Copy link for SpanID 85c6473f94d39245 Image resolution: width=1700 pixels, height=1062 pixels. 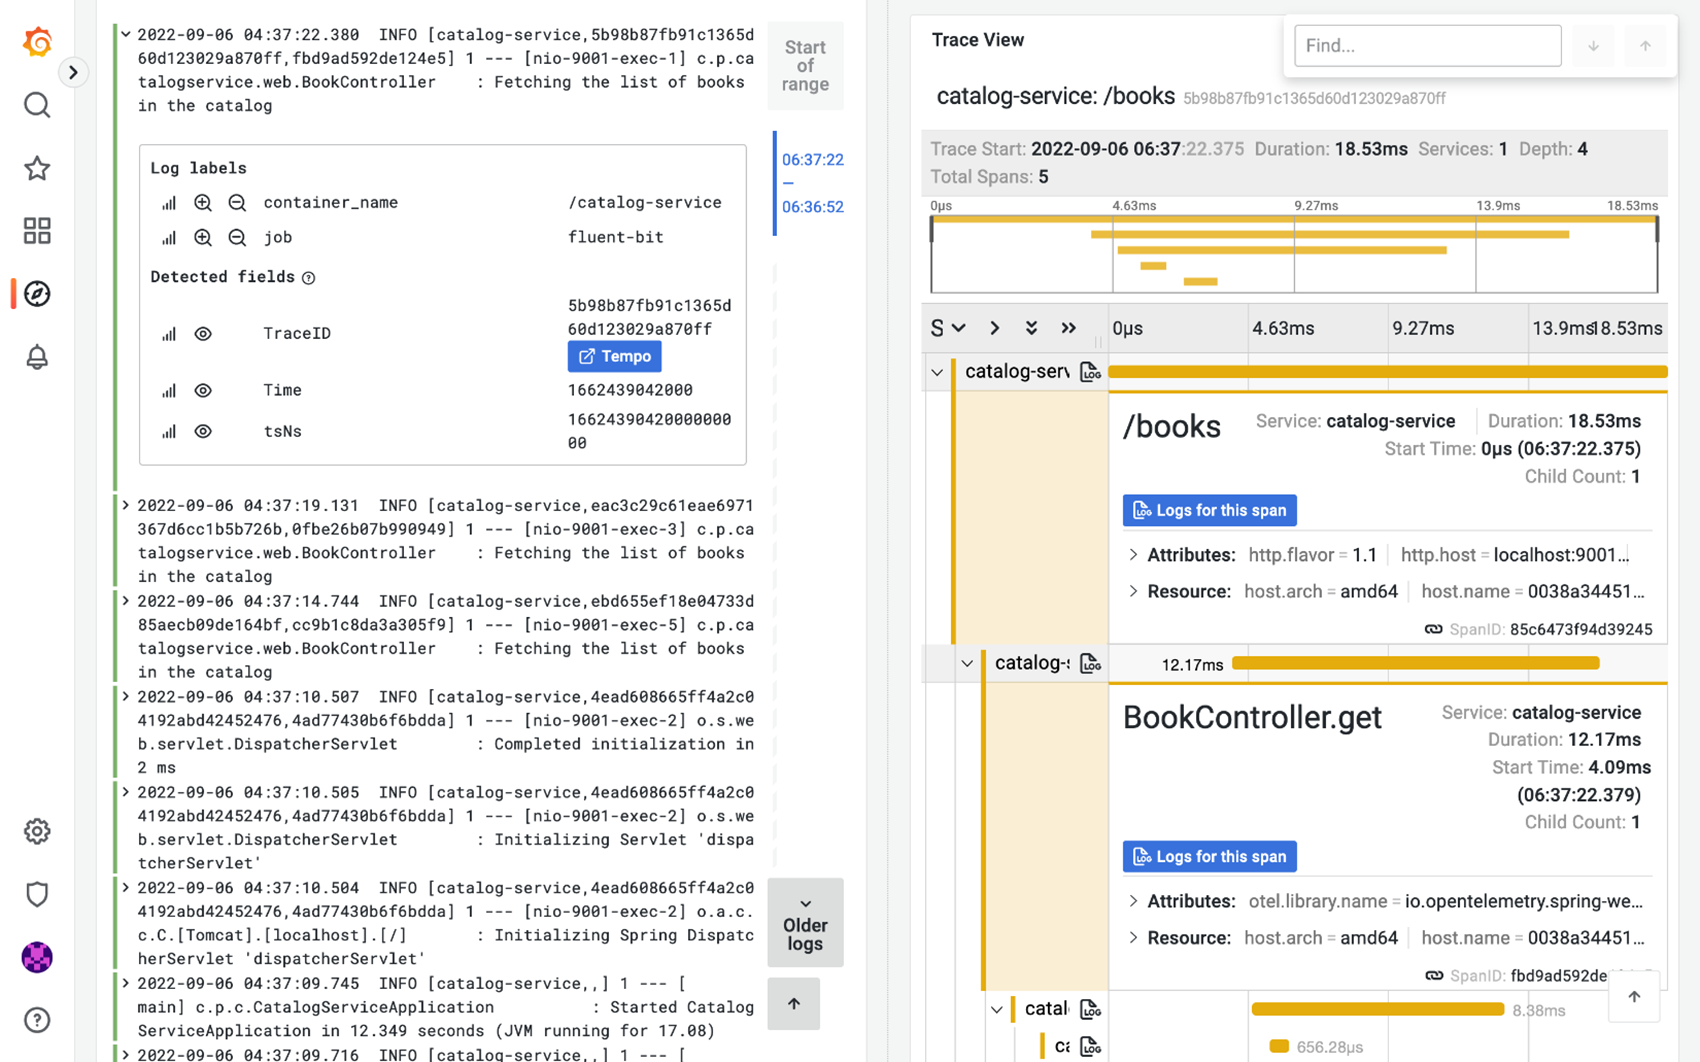[1433, 629]
